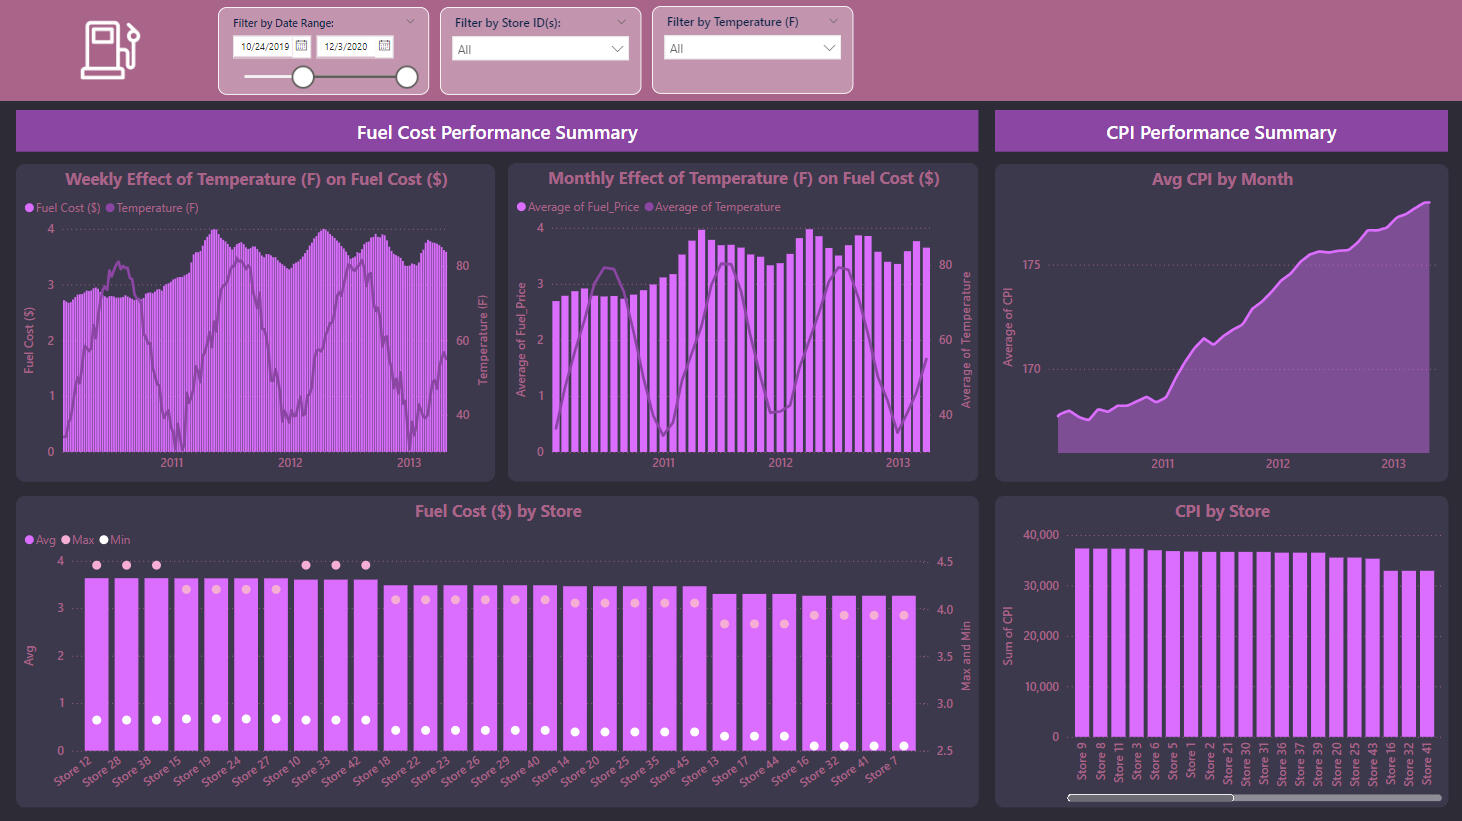Open the end date calendar picker
The image size is (1462, 821).
click(384, 46)
